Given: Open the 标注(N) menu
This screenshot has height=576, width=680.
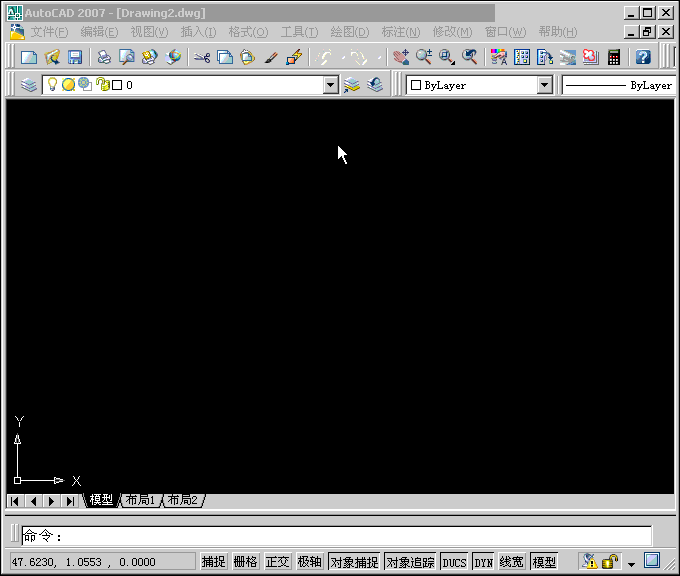Looking at the screenshot, I should (401, 32).
